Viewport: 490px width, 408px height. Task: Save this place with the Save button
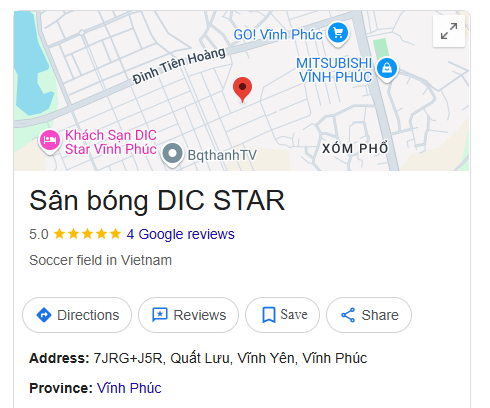[x=282, y=315]
